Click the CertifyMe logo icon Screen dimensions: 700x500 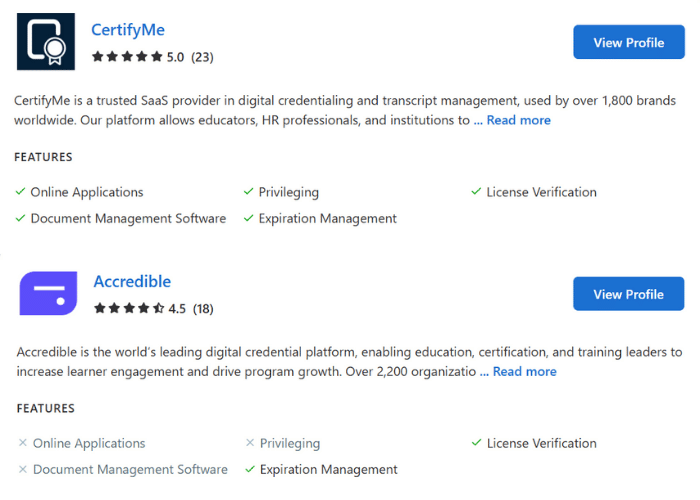click(46, 42)
